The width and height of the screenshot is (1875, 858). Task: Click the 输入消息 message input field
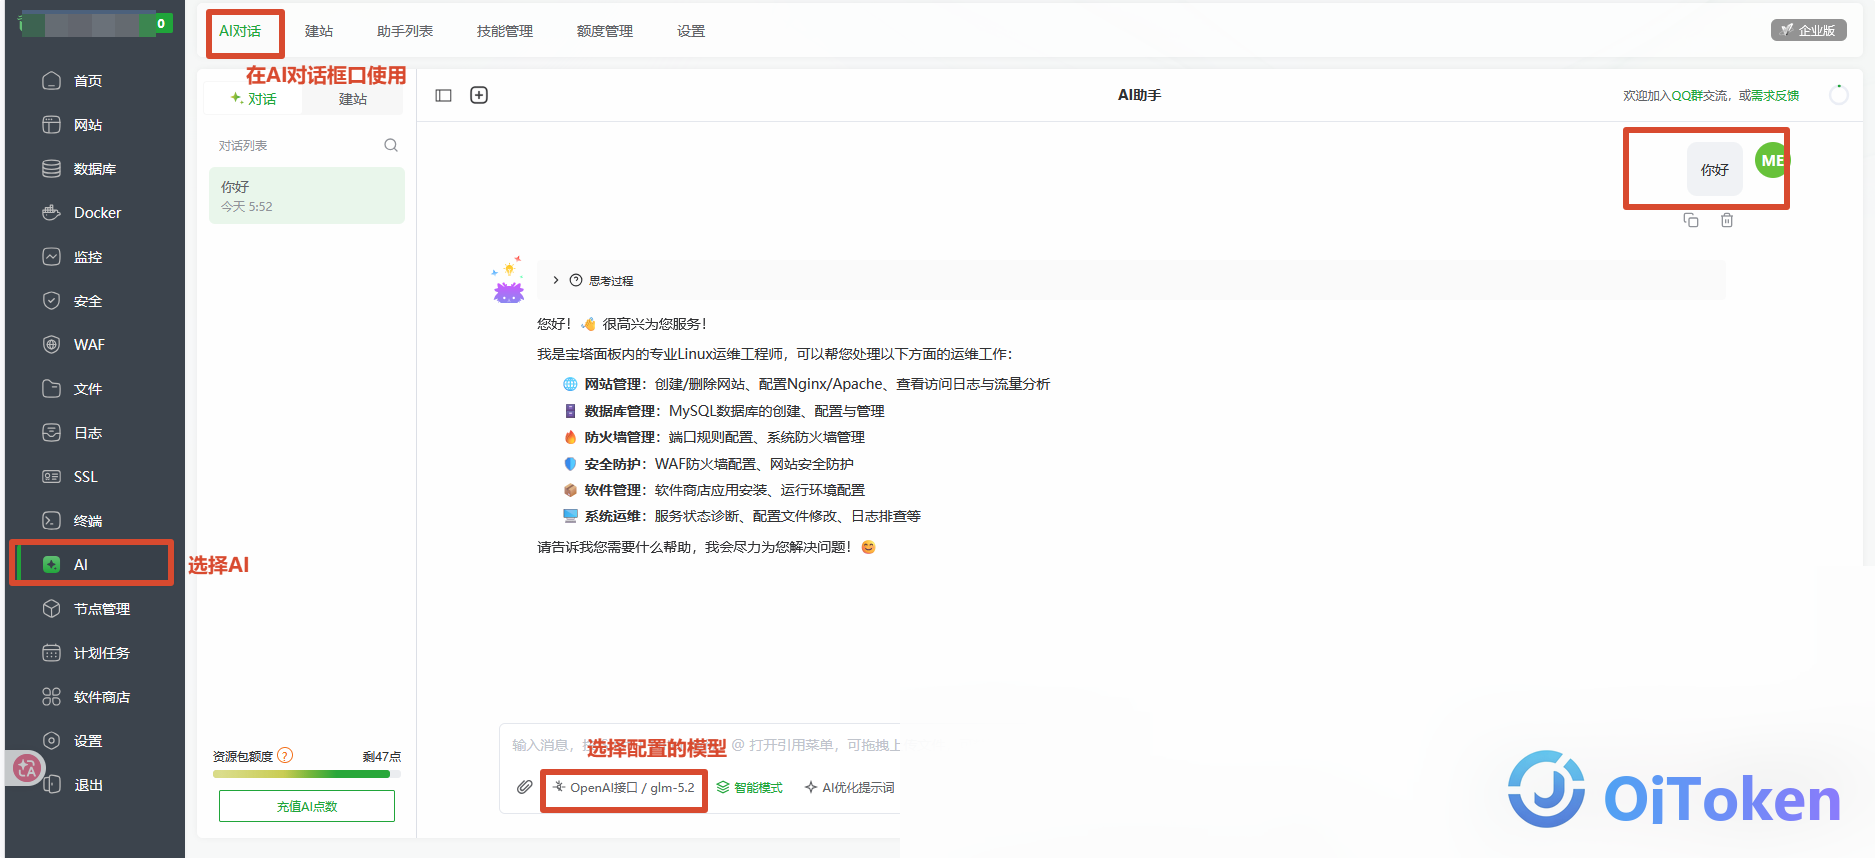(700, 745)
